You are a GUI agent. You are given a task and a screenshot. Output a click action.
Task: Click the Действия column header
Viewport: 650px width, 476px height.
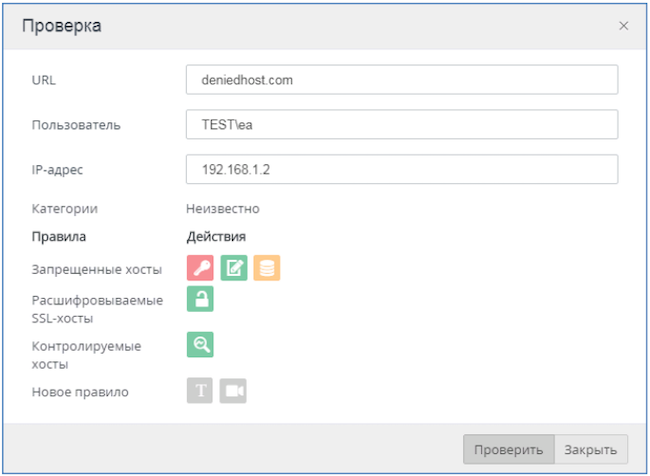click(x=216, y=237)
